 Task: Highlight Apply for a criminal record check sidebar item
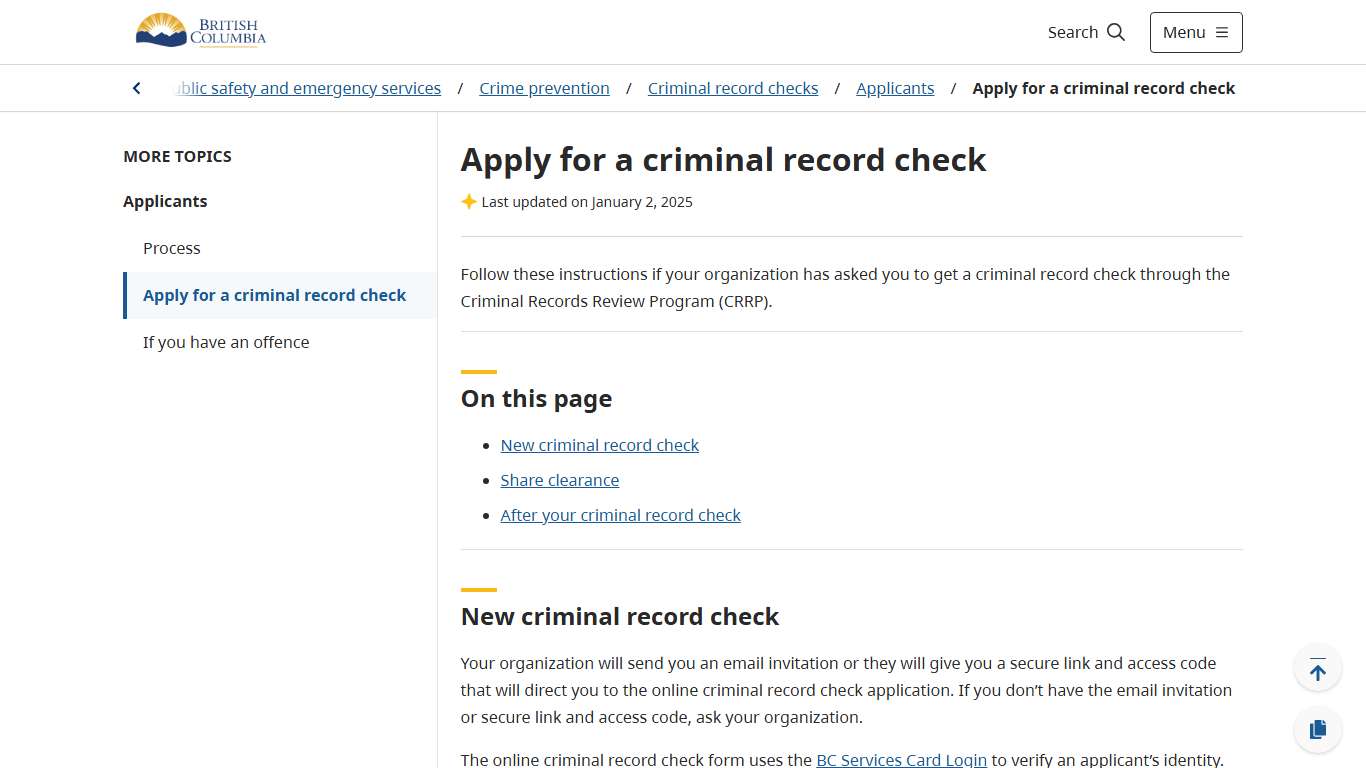[x=274, y=295]
